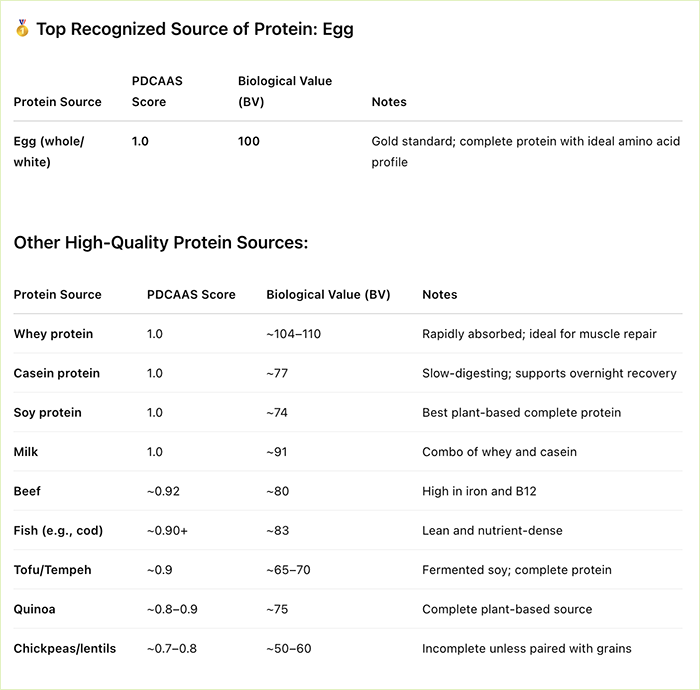Click the 'Rapidly absorbed; ideal for muscle repair' note
700x690 pixels.
[539, 334]
